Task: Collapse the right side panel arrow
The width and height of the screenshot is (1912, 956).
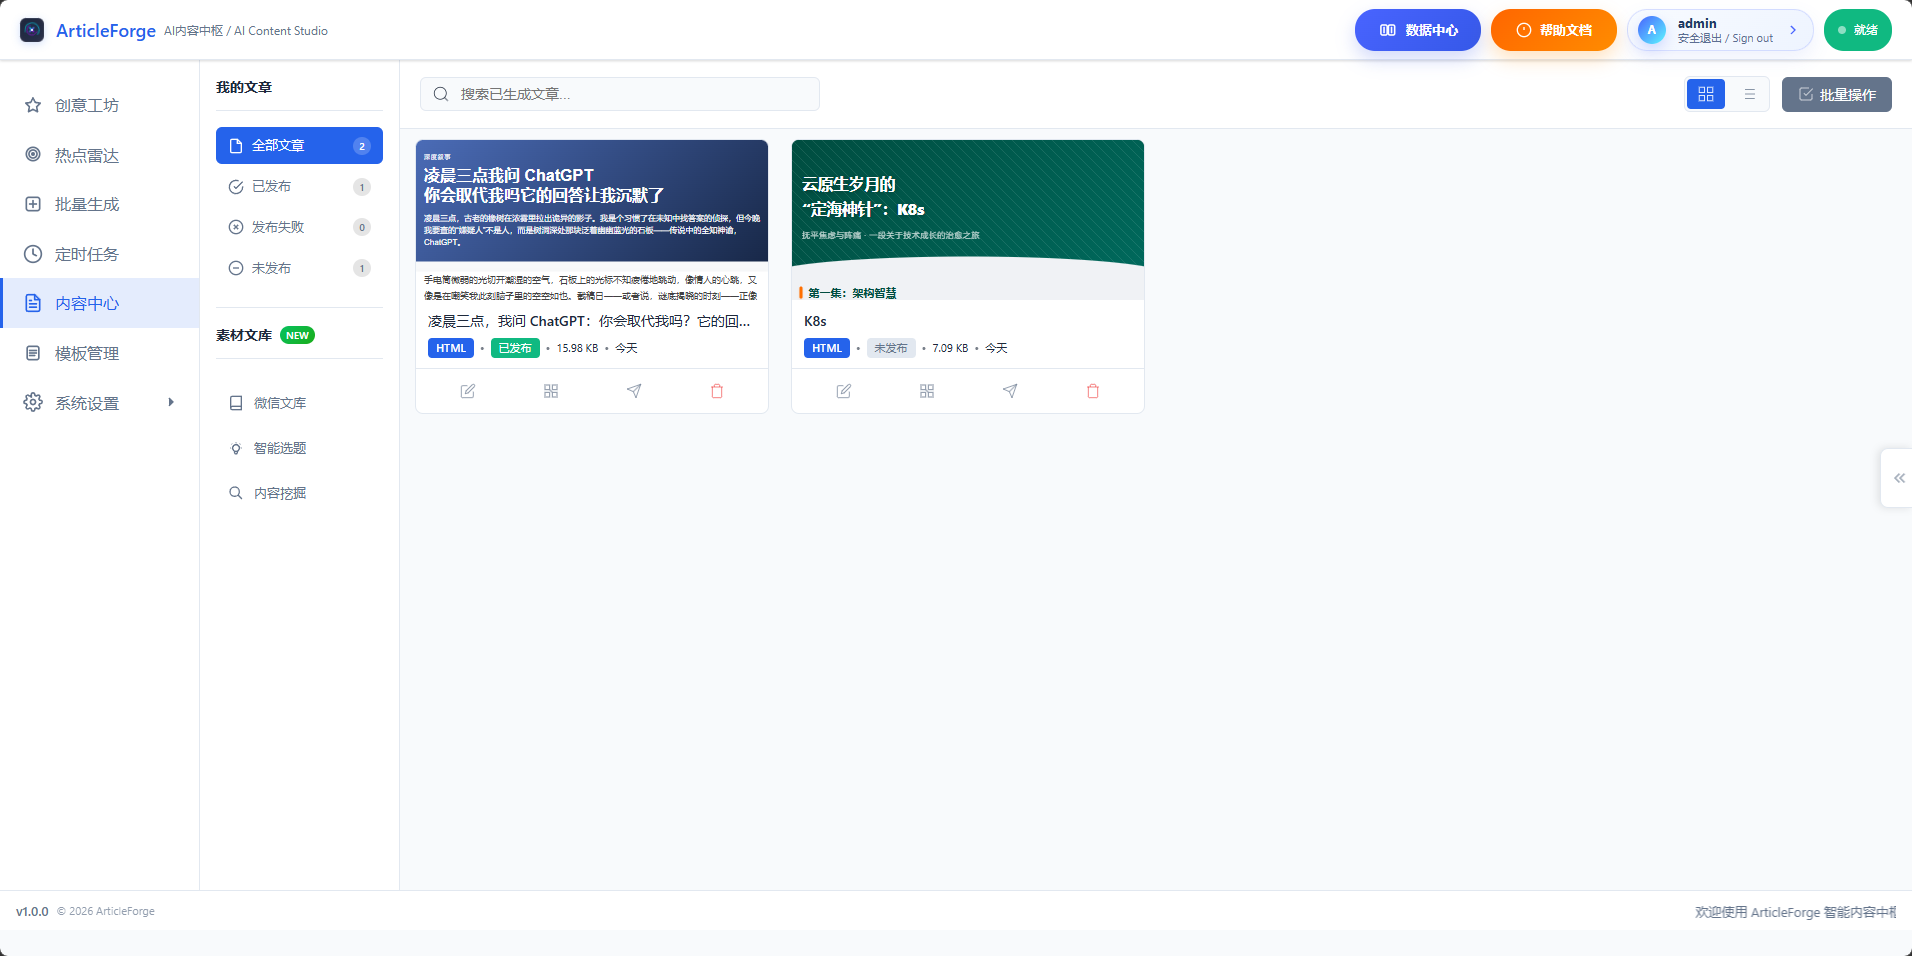Action: tap(1898, 477)
